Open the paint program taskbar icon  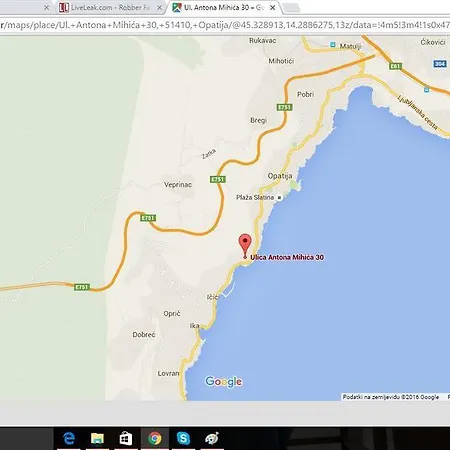pyautogui.click(x=212, y=438)
